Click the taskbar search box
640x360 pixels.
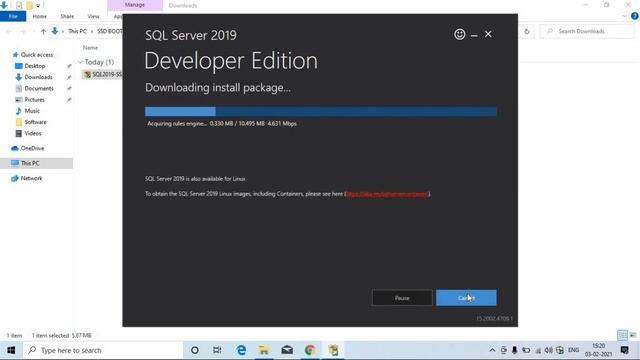(x=103, y=350)
